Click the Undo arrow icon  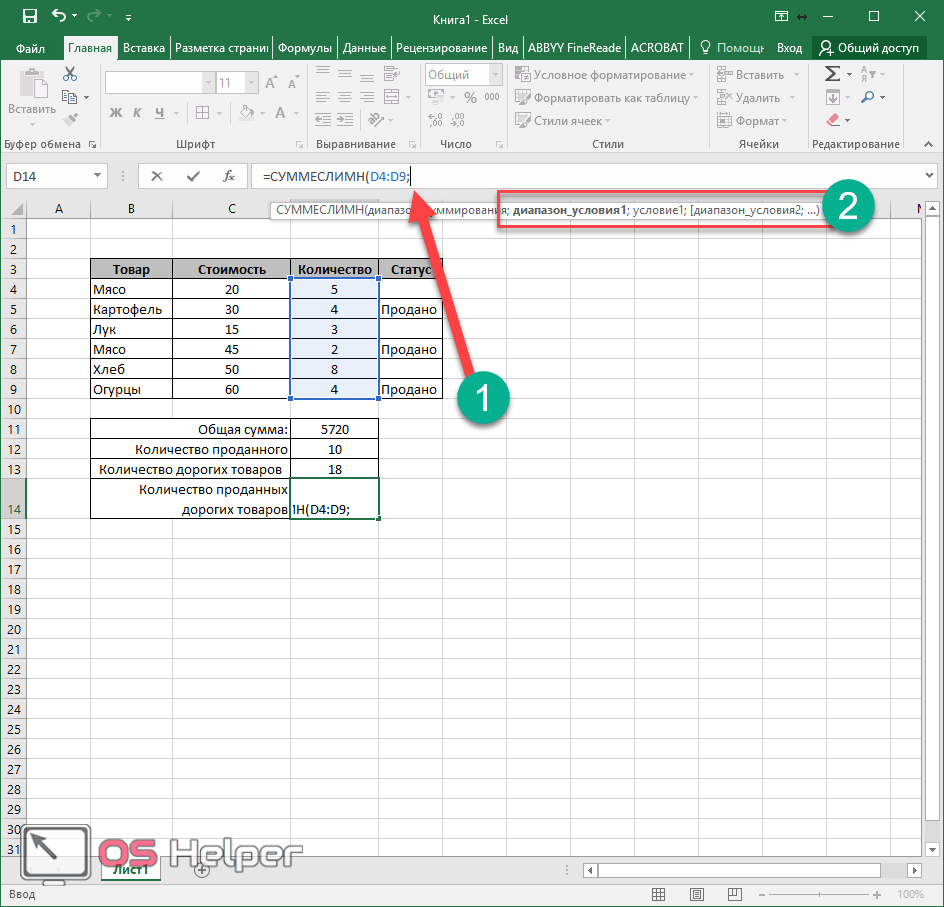[x=59, y=16]
